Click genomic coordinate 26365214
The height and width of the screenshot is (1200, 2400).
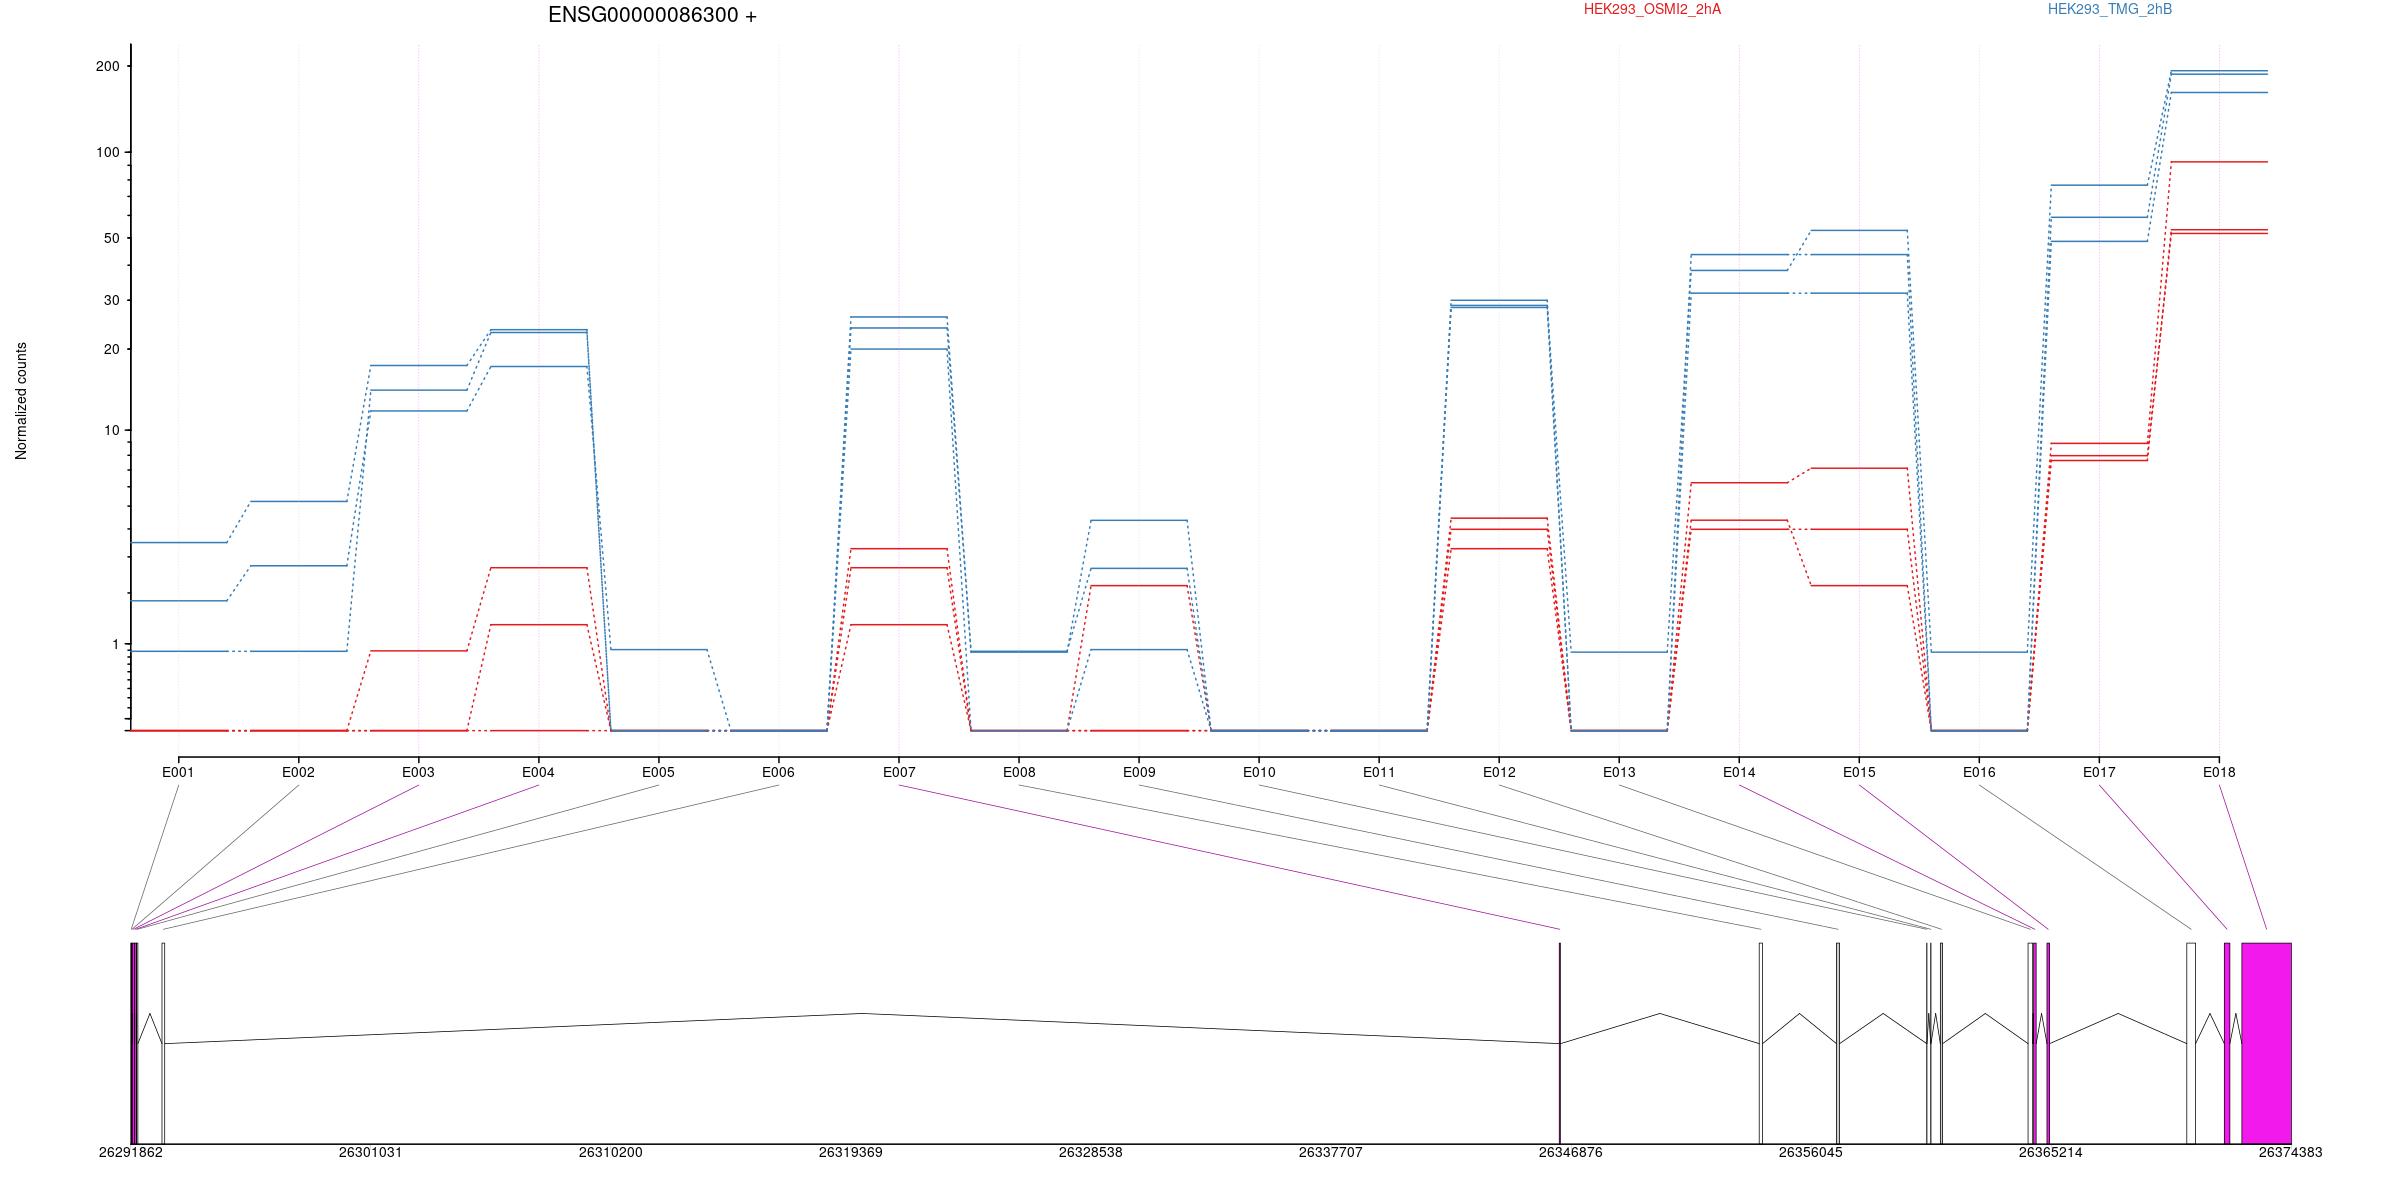click(x=2051, y=1152)
